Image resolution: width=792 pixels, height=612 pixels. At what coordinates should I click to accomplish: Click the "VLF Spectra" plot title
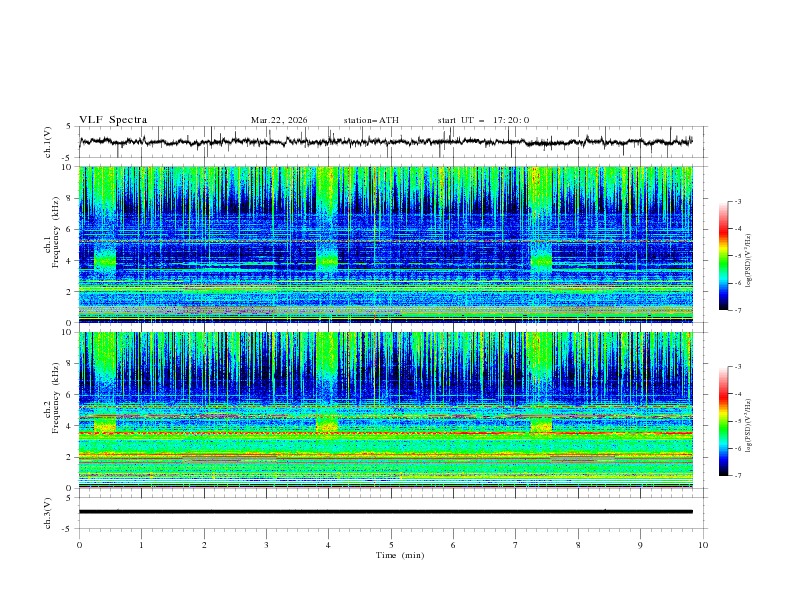tap(113, 120)
